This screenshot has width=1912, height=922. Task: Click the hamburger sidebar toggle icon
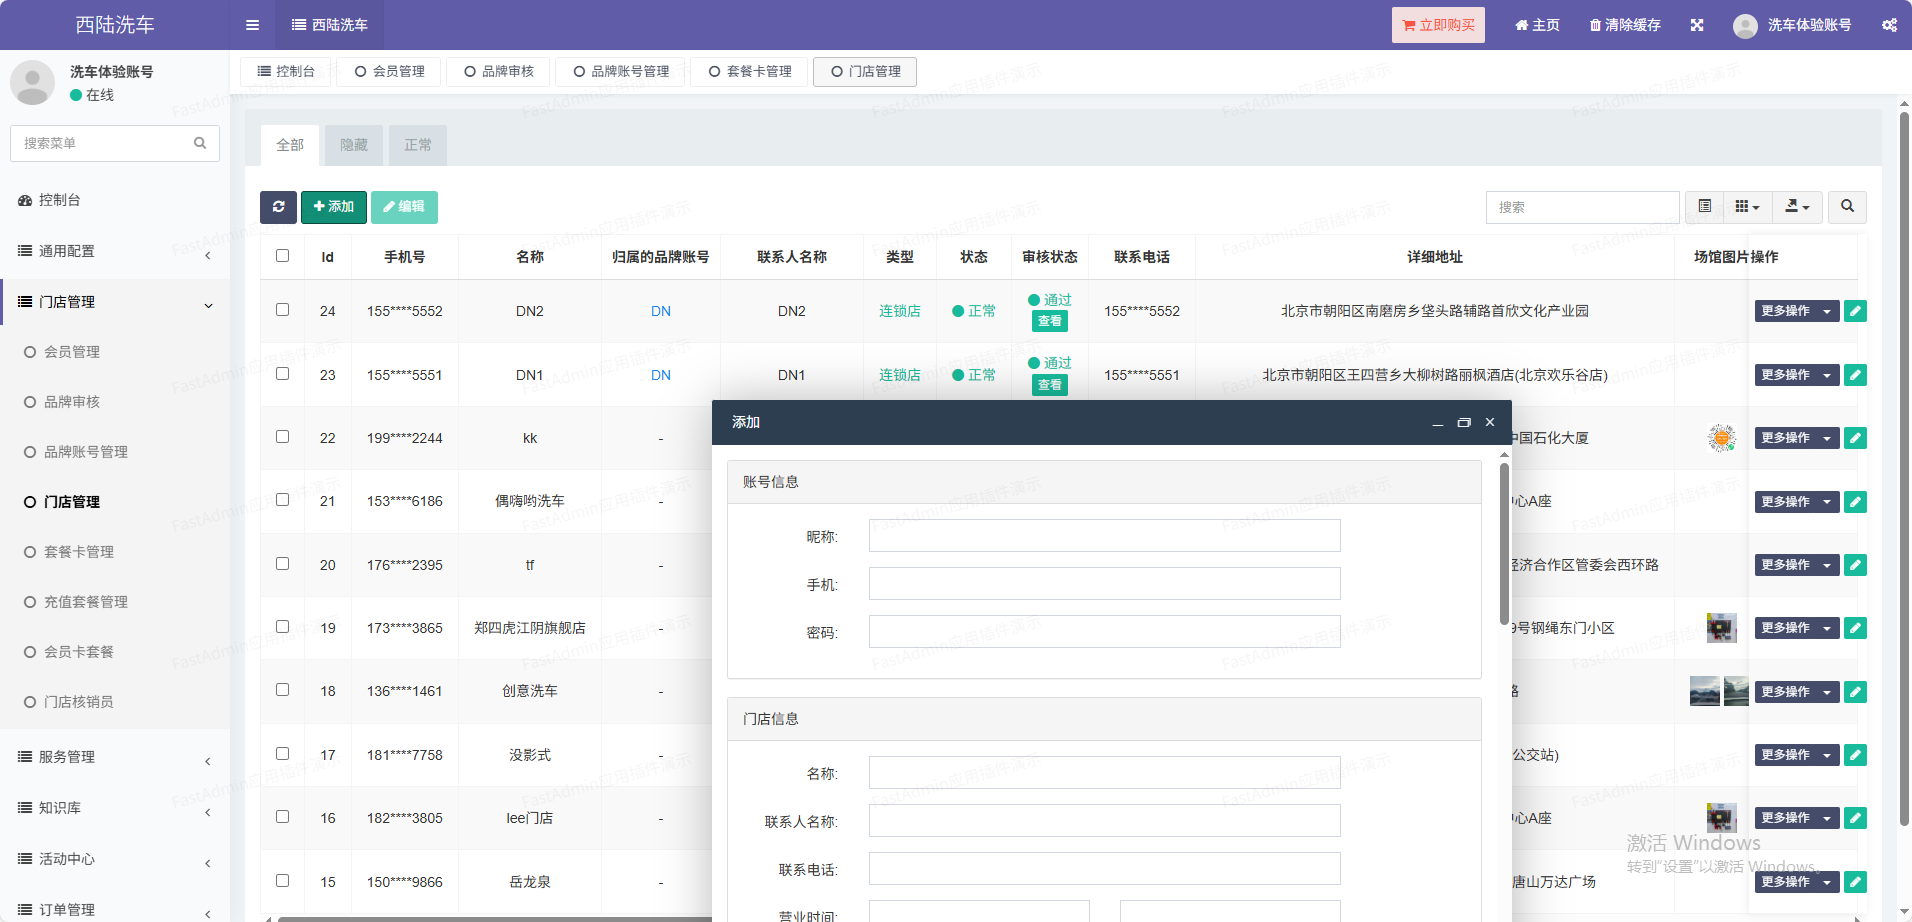point(252,25)
